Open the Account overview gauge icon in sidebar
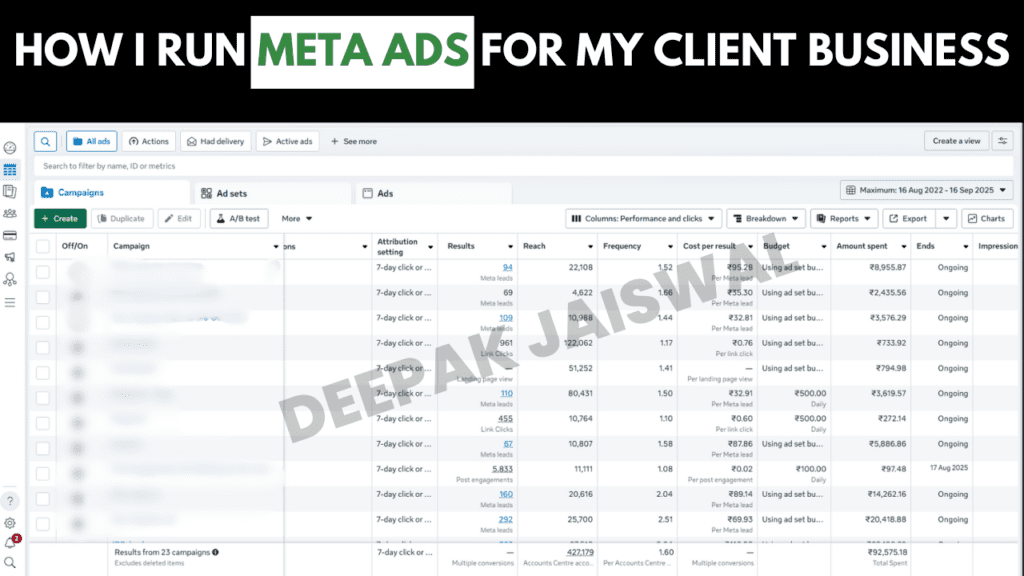The width and height of the screenshot is (1024, 576). (x=10, y=148)
